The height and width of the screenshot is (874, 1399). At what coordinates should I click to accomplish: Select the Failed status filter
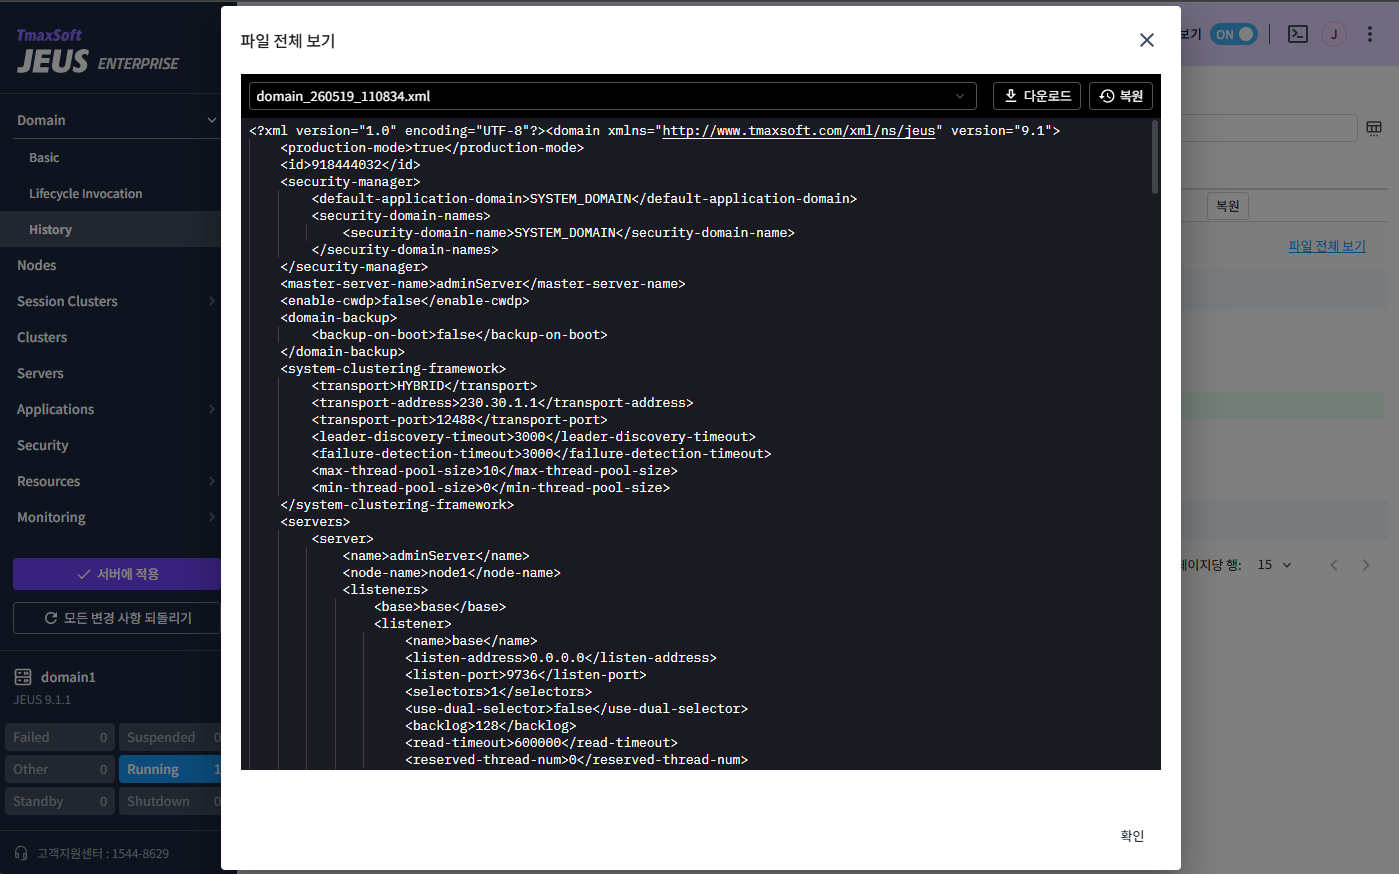(x=58, y=737)
